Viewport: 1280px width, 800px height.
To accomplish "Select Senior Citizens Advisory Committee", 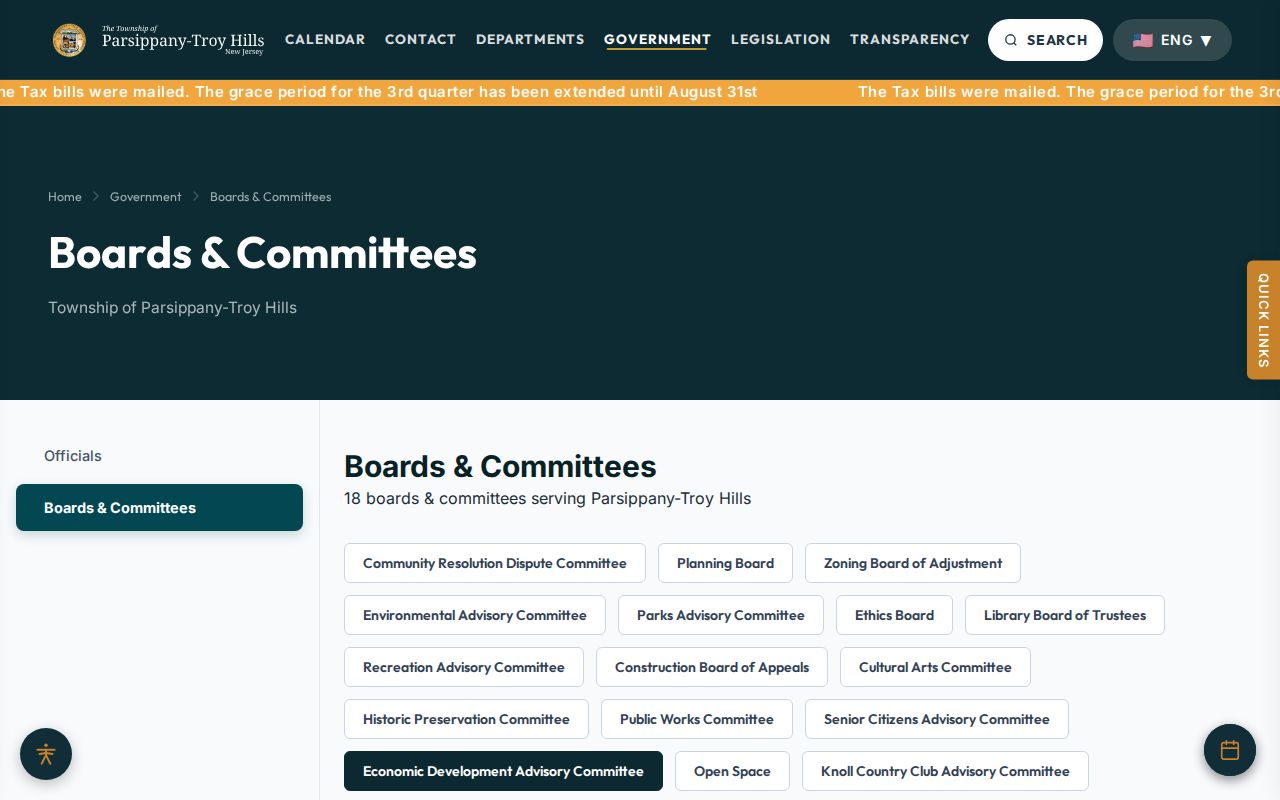I will coord(937,719).
